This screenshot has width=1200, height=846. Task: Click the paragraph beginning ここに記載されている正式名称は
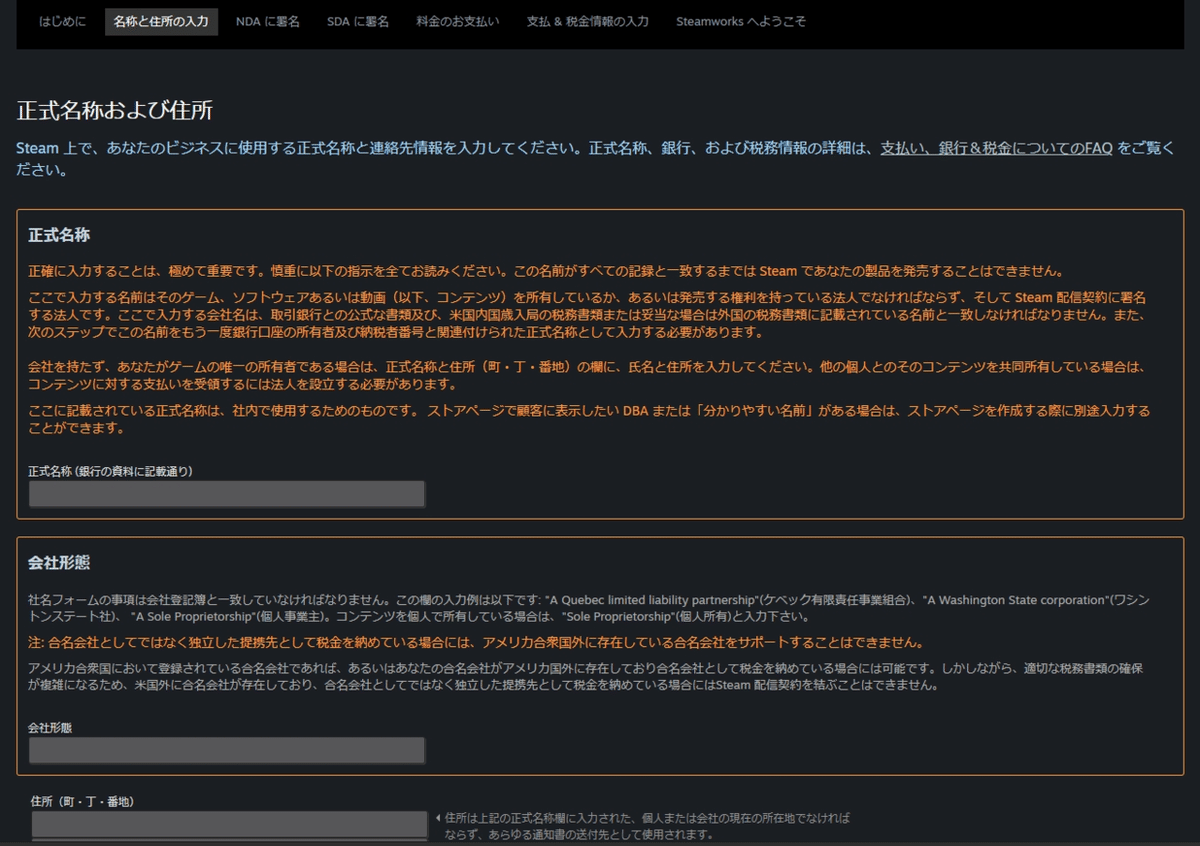589,419
